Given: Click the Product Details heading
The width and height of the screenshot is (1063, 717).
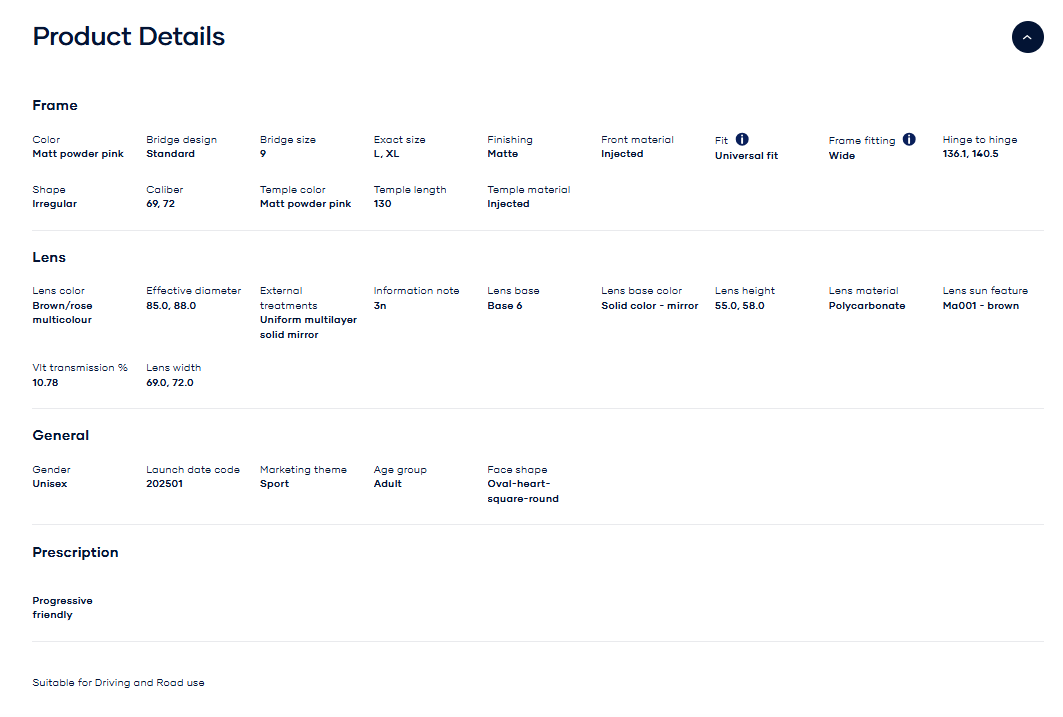Looking at the screenshot, I should [129, 37].
